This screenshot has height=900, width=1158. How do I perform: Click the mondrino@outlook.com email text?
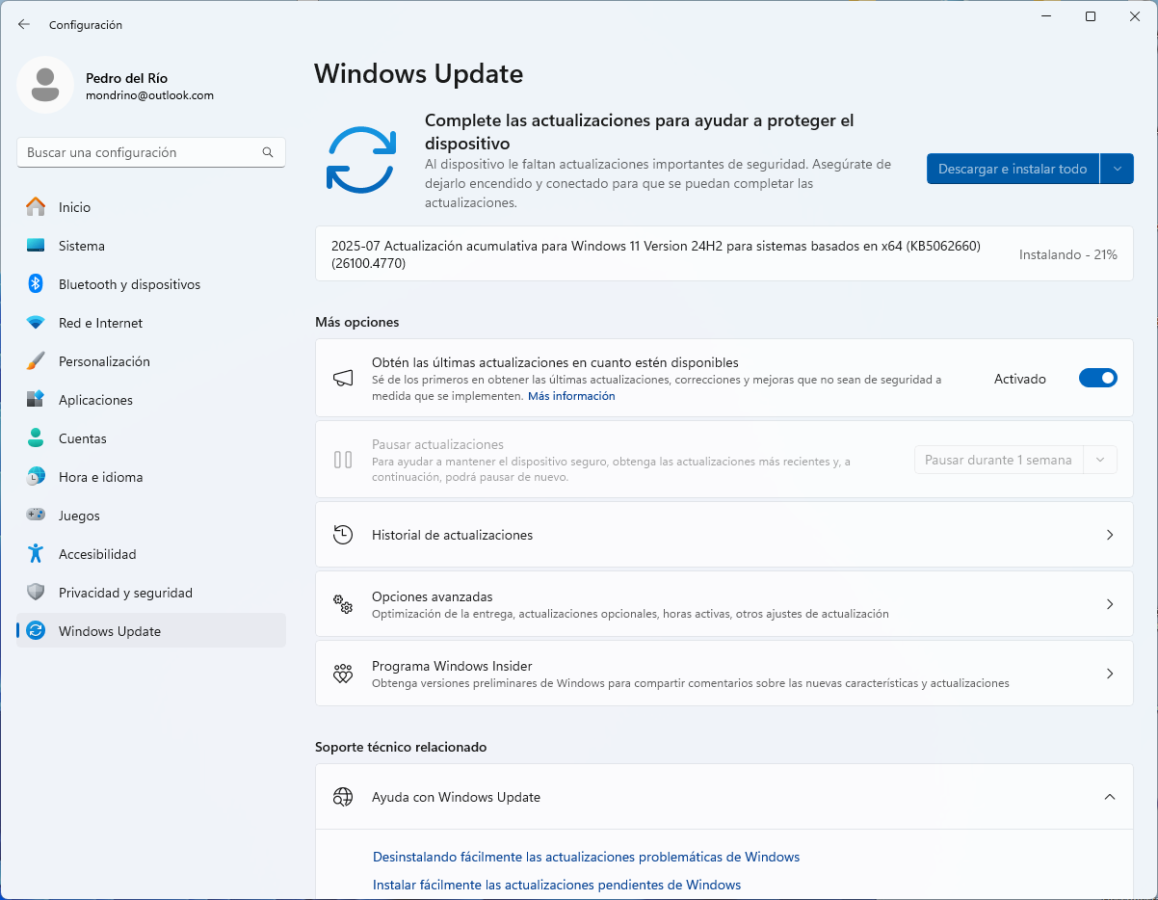(149, 95)
